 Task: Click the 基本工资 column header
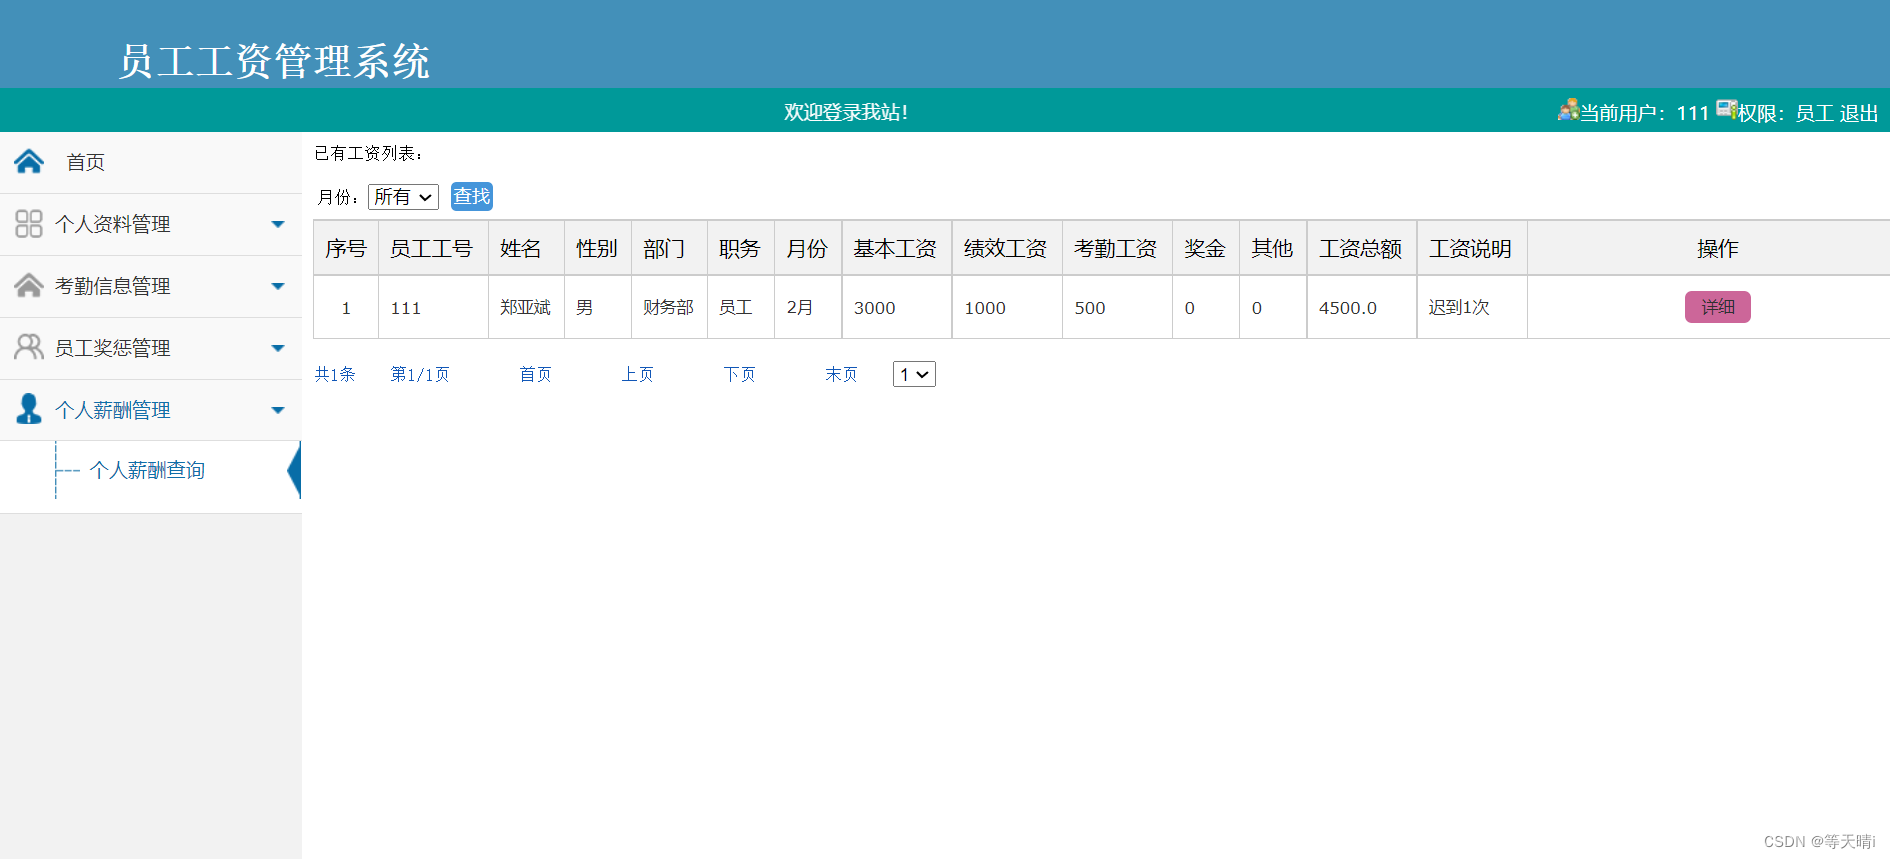click(x=896, y=248)
